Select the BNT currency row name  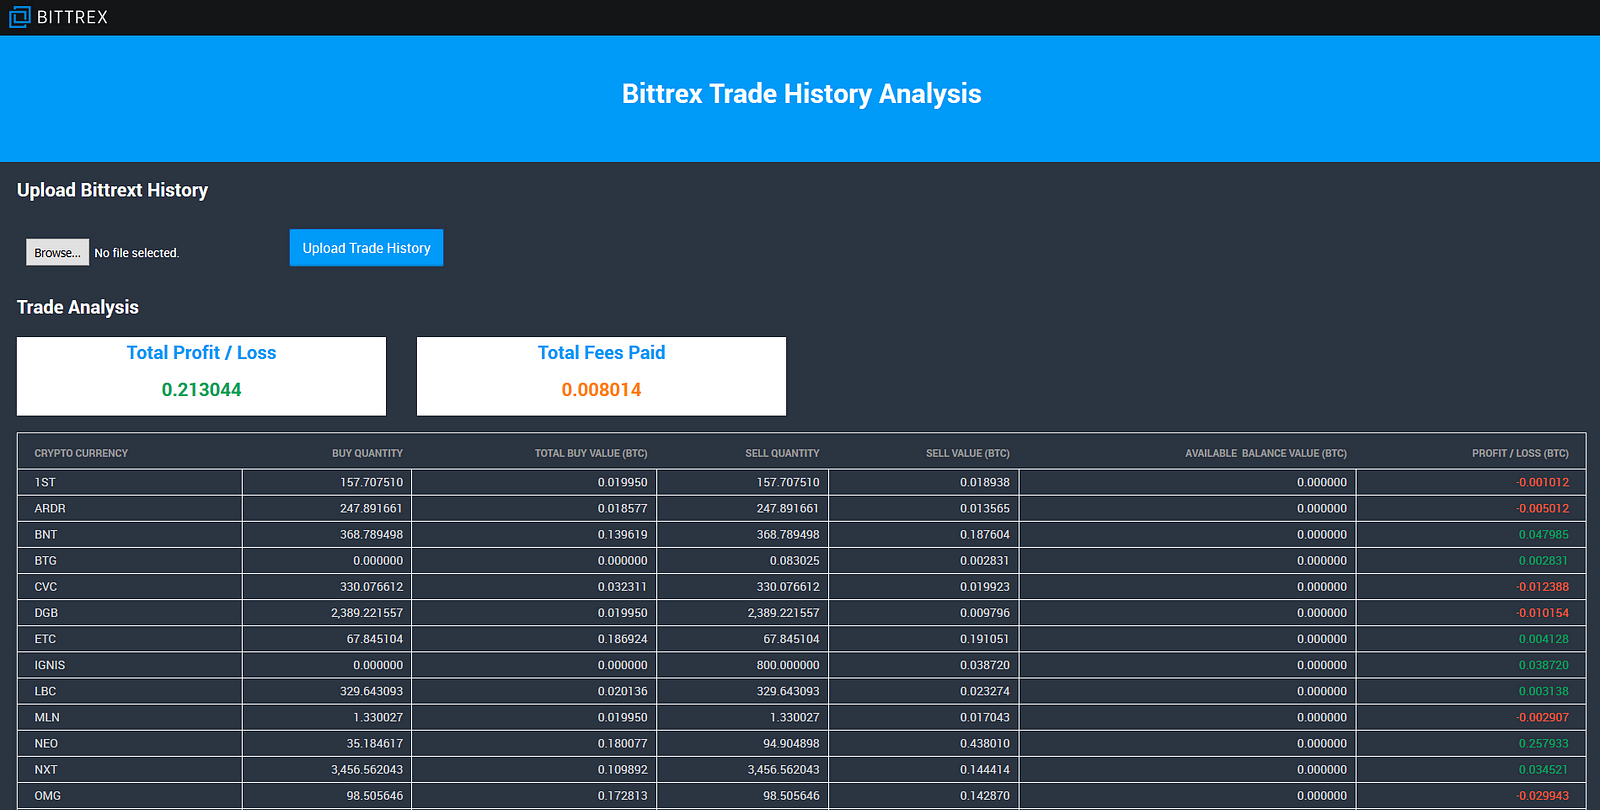tap(46, 534)
